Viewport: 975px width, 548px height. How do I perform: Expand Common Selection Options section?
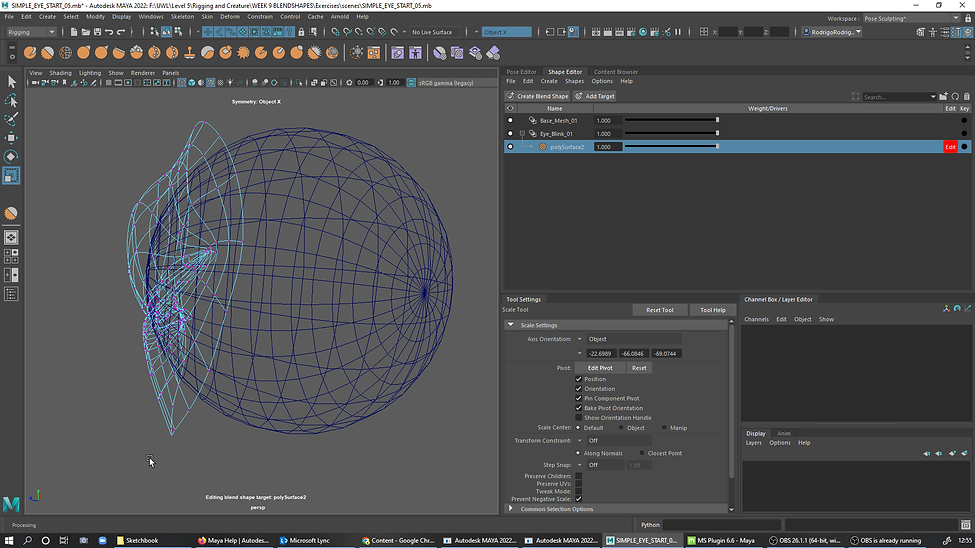tap(511, 509)
